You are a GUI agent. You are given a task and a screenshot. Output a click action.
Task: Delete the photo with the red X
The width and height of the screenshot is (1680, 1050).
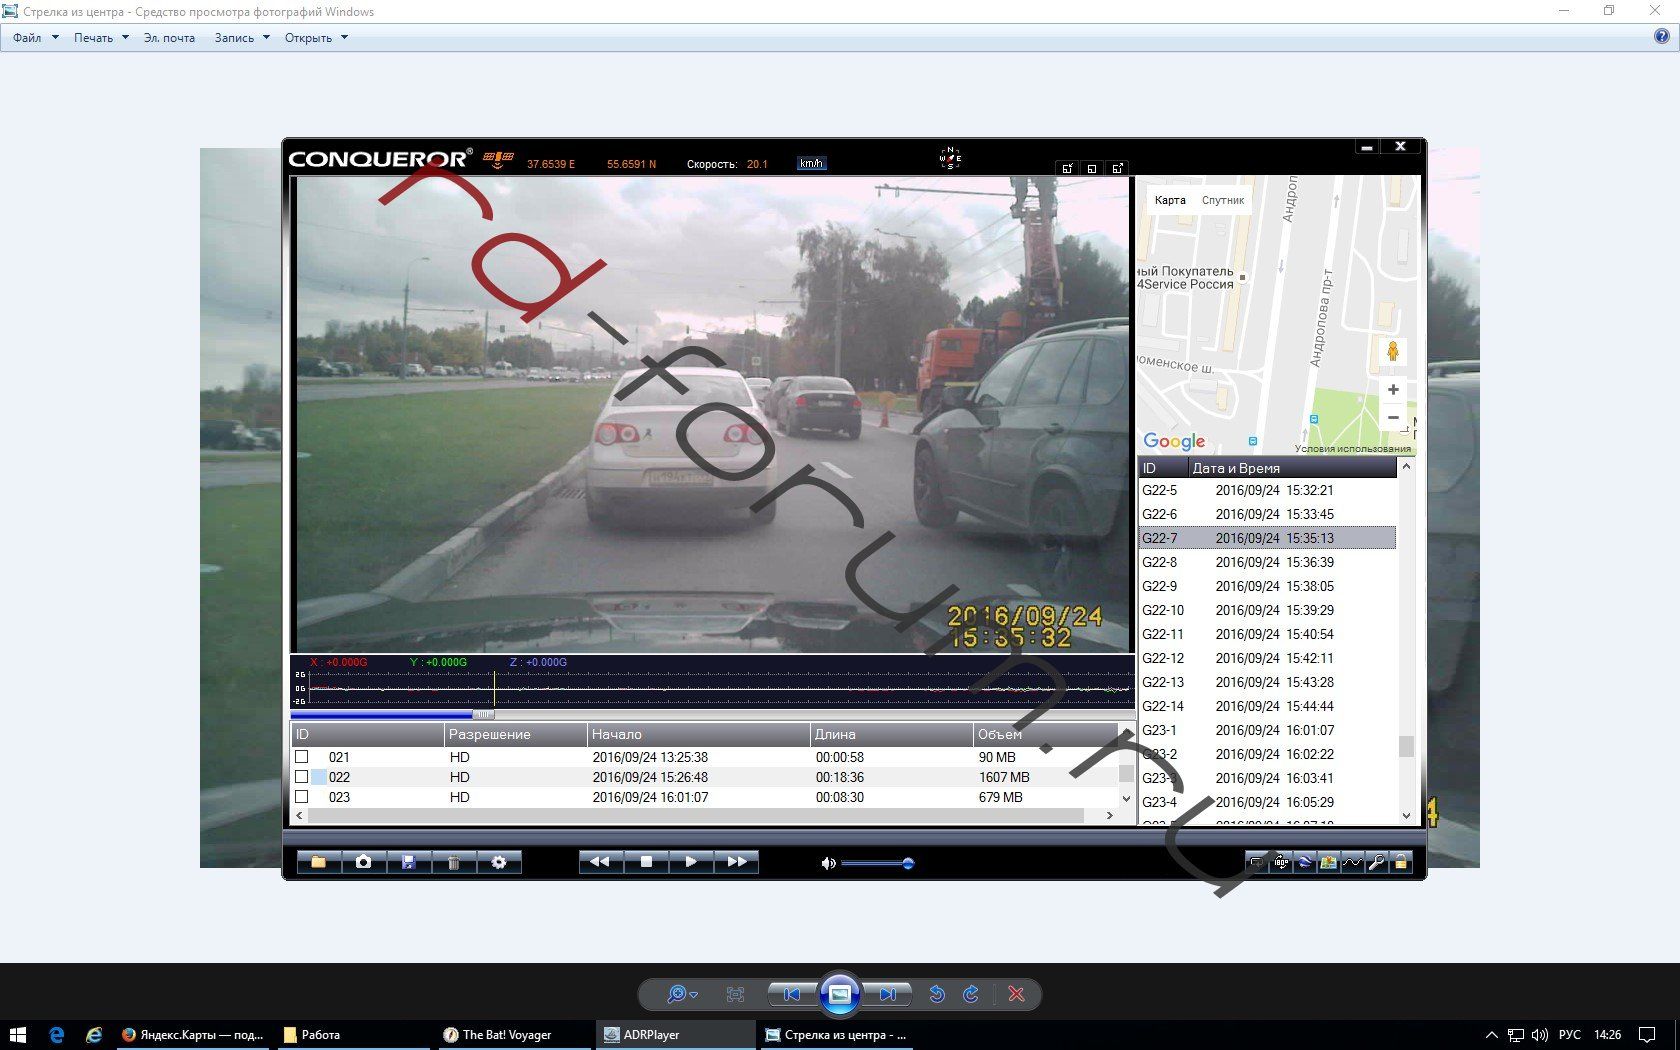1016,994
